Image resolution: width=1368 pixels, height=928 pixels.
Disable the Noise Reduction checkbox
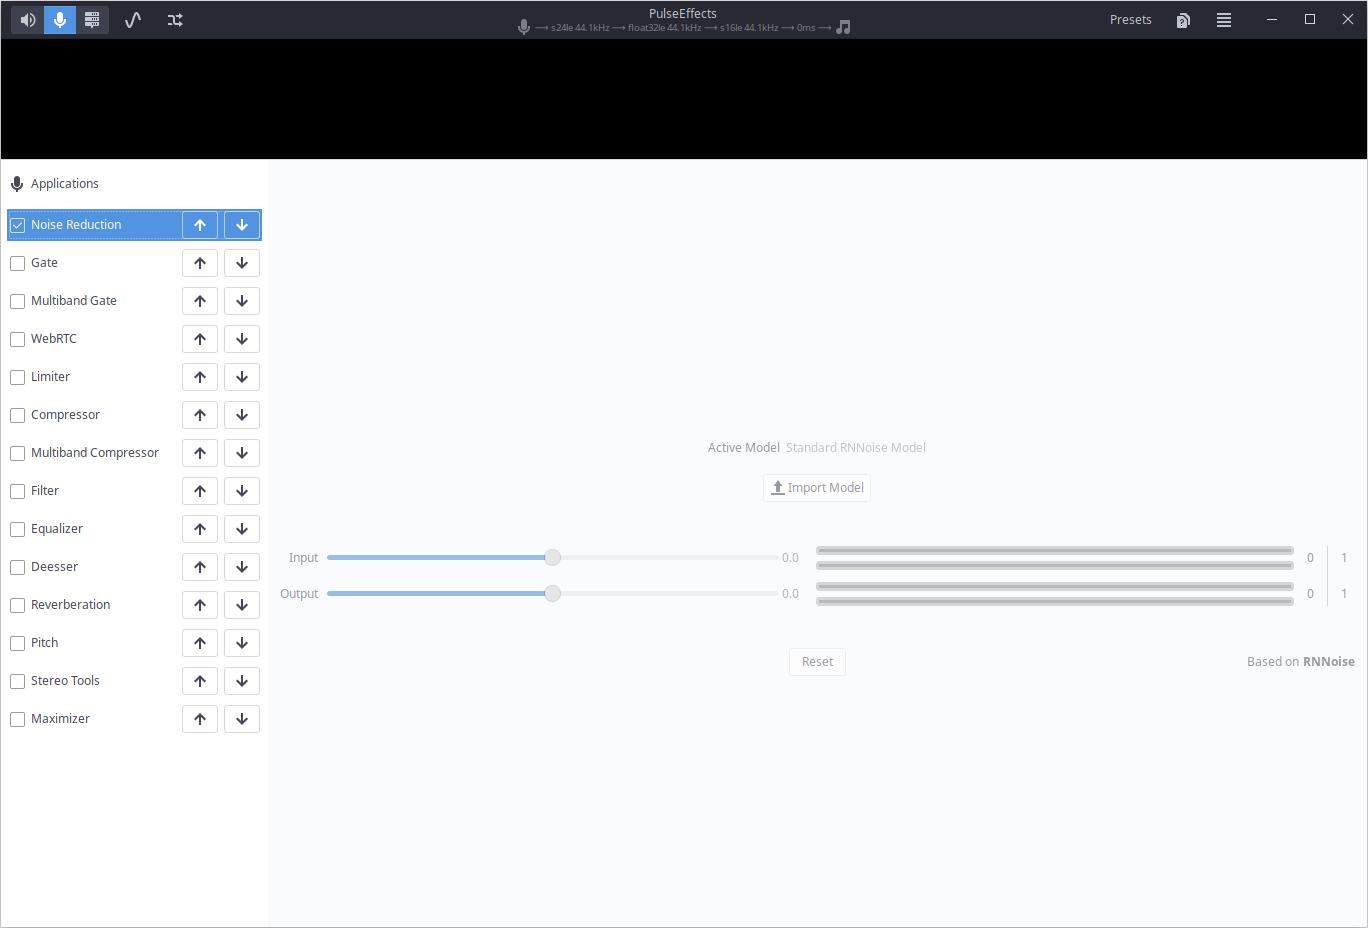click(x=18, y=225)
